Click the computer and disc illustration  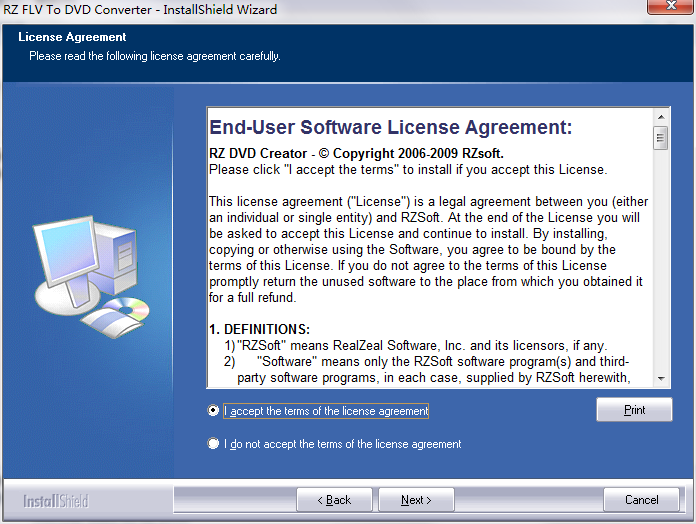[x=91, y=277]
